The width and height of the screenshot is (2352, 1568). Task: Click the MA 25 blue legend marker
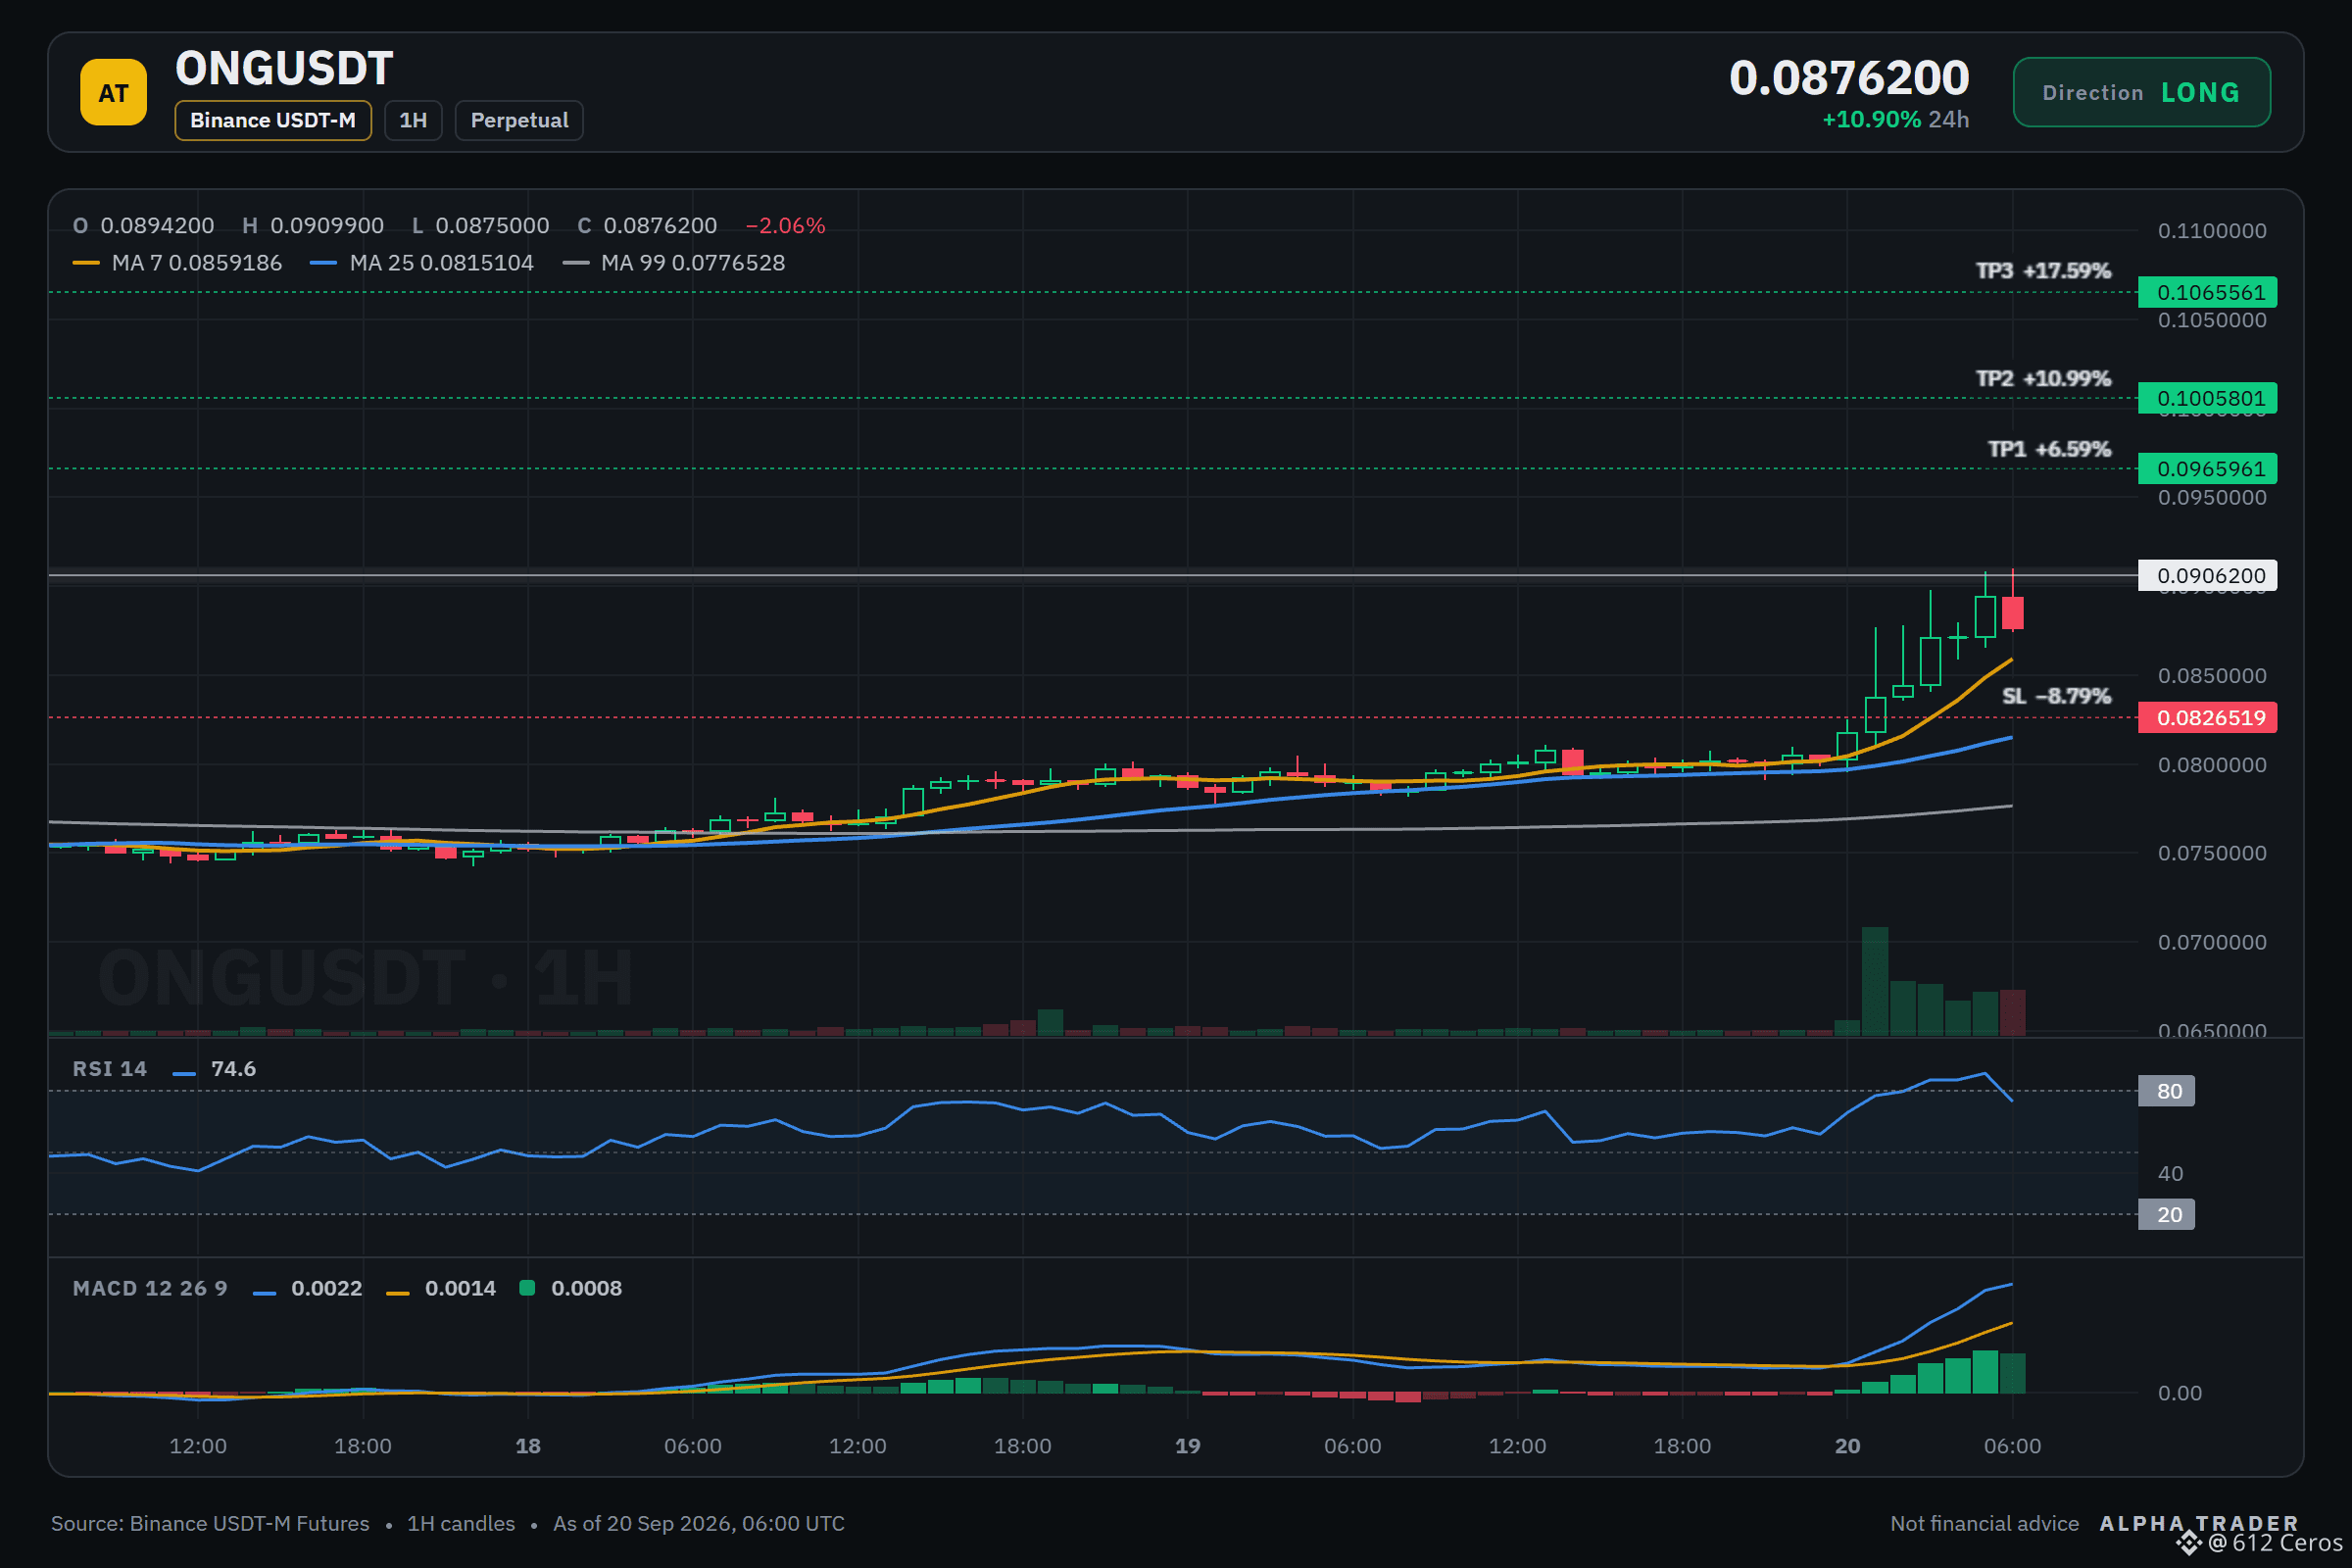323,263
